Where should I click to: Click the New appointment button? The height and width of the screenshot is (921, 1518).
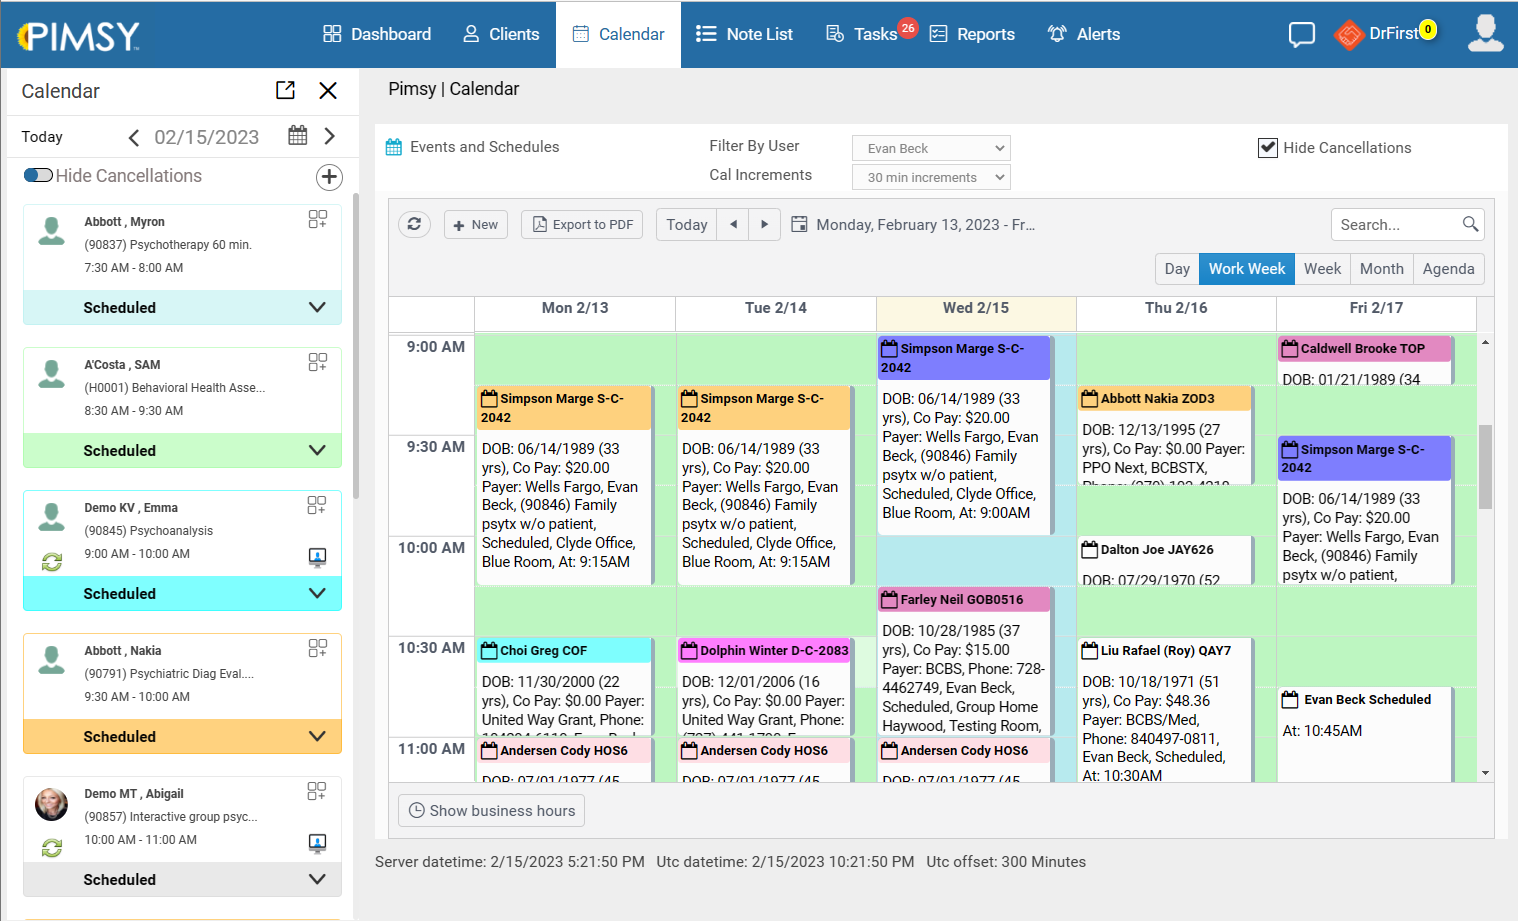tap(475, 224)
